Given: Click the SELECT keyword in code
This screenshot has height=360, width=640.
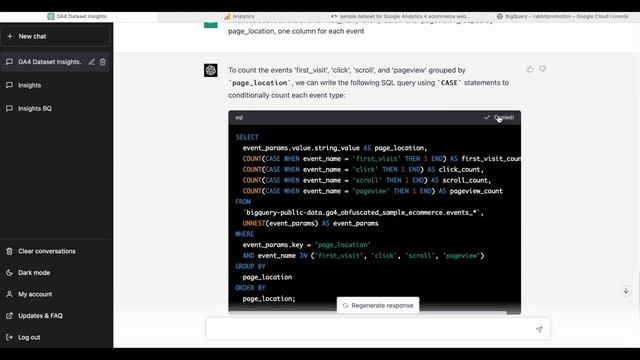Looking at the screenshot, I should [x=247, y=137].
